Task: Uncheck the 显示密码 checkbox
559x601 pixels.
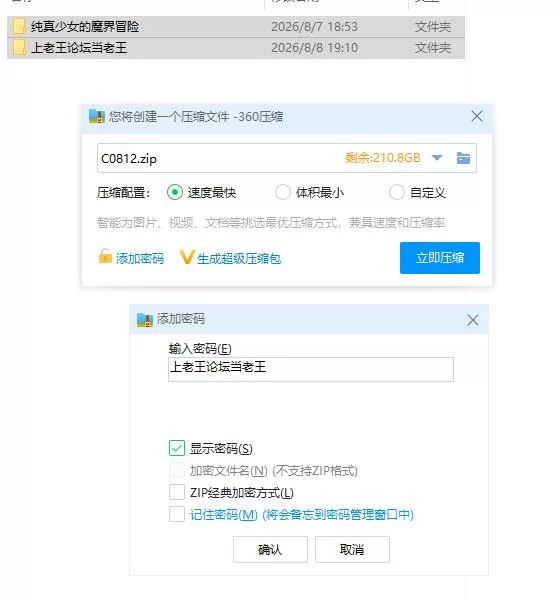Action: (177, 448)
